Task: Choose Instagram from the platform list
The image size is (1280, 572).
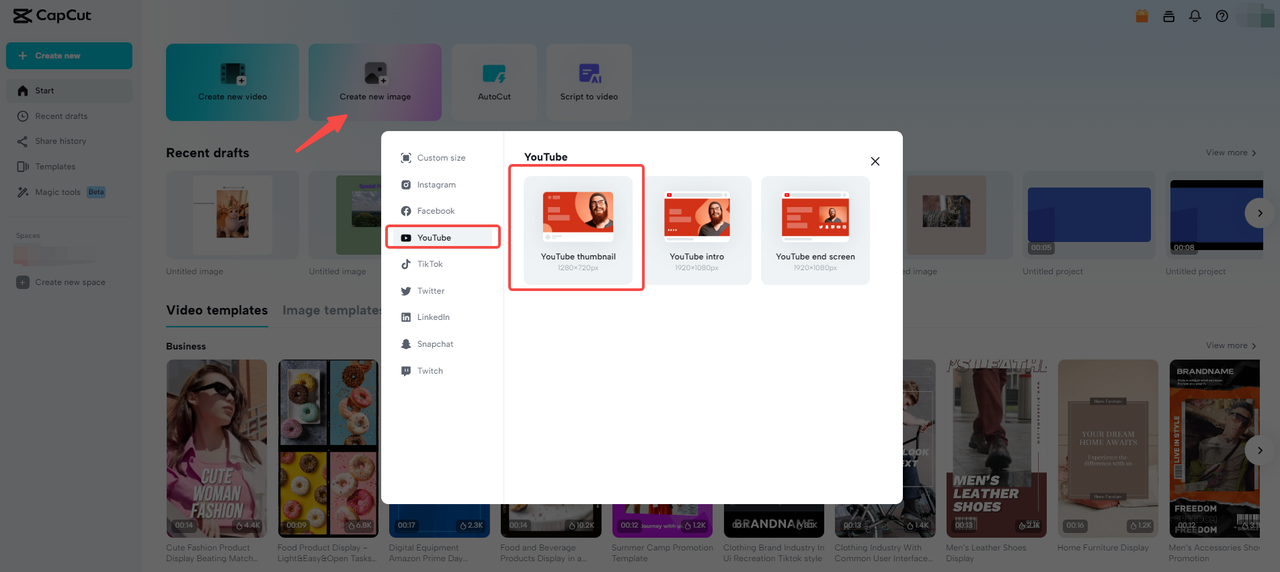Action: tap(436, 185)
